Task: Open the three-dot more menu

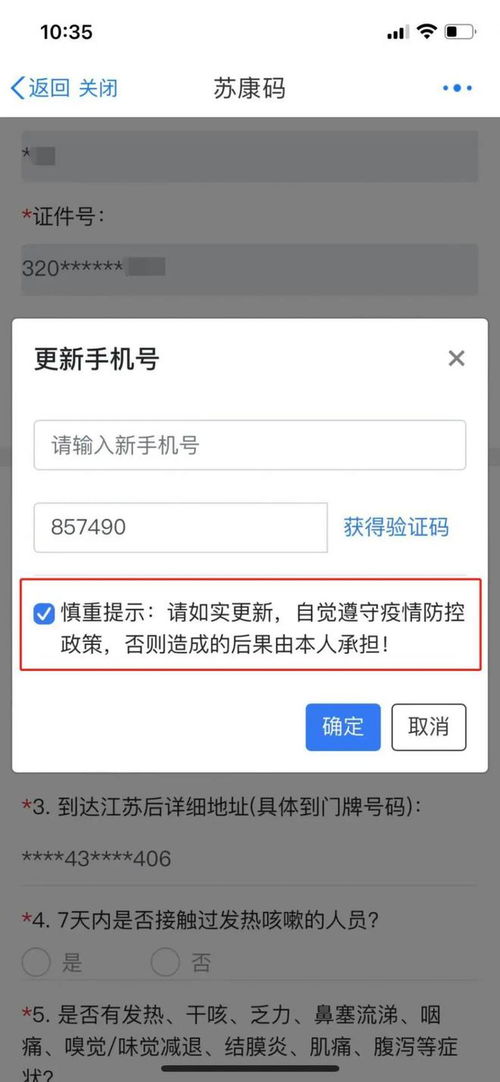Action: tap(457, 88)
